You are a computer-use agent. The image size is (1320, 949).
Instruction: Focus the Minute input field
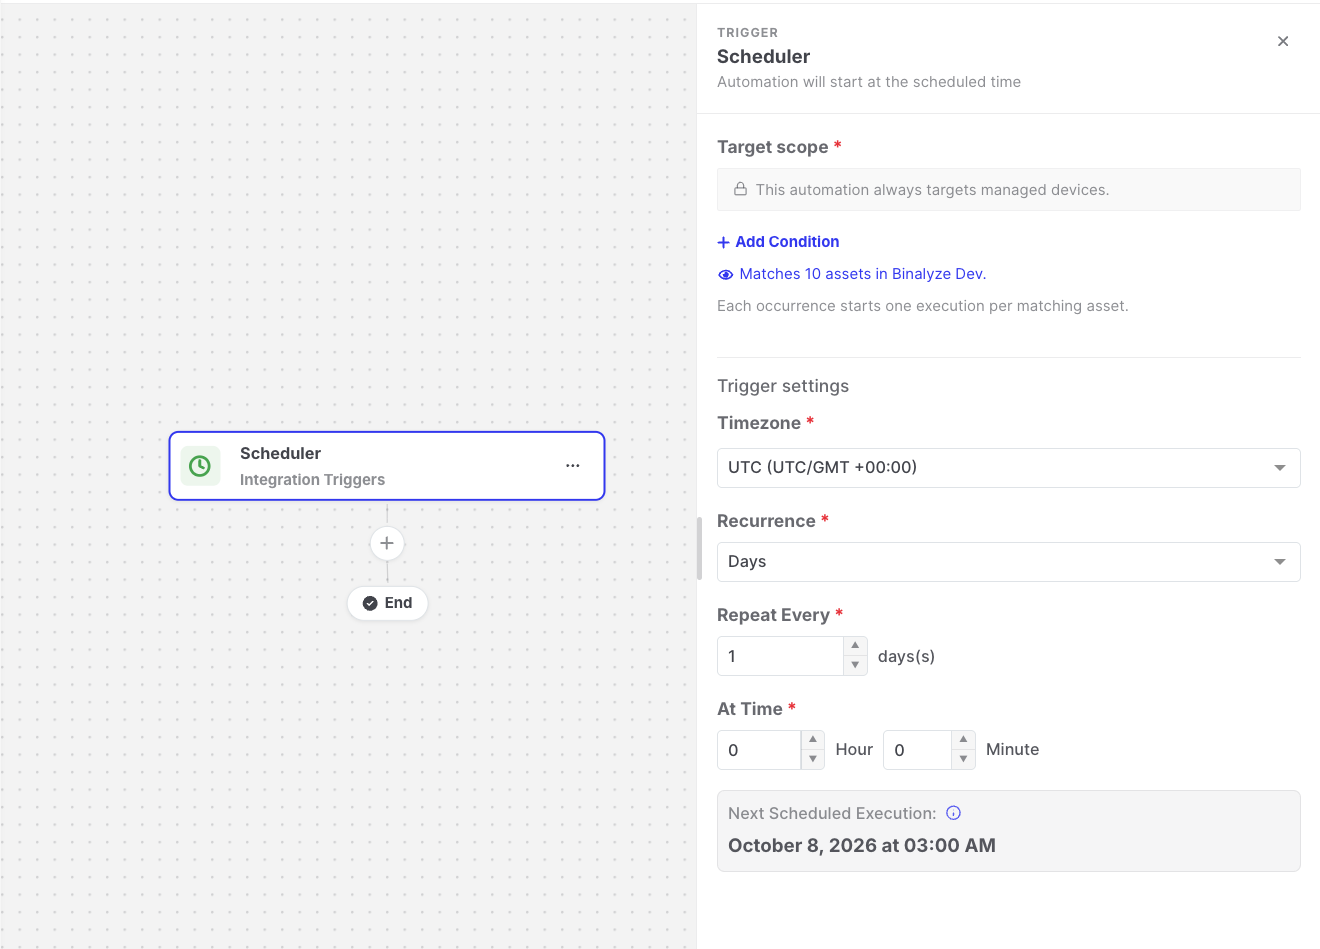(917, 750)
